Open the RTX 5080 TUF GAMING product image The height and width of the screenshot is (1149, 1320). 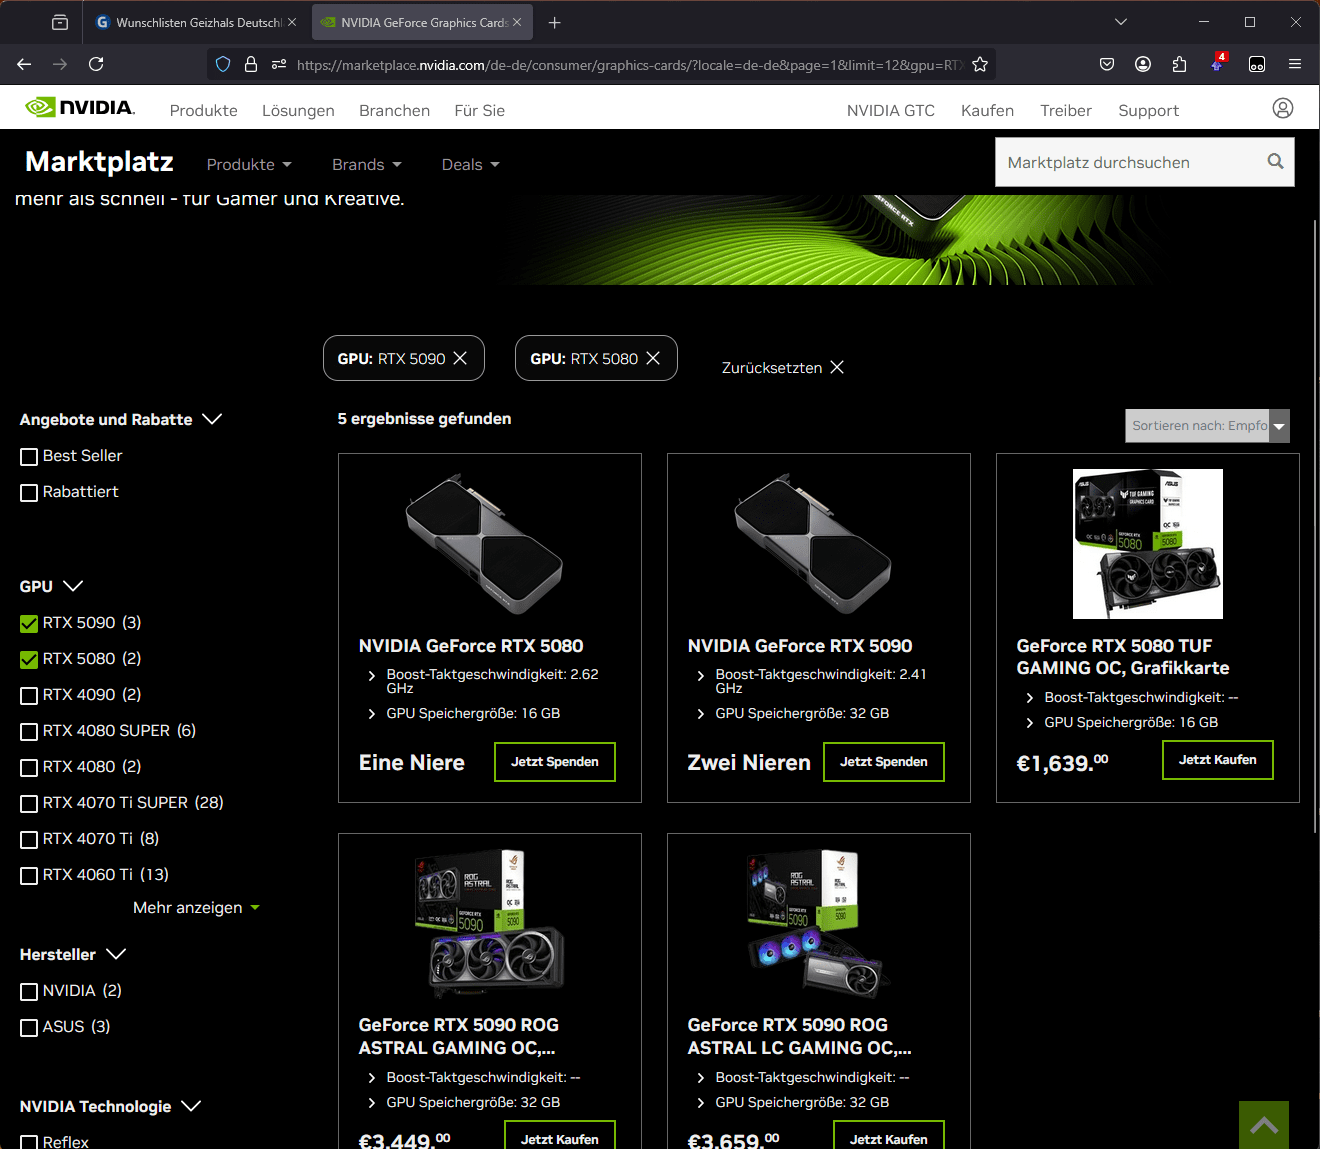[x=1148, y=544]
